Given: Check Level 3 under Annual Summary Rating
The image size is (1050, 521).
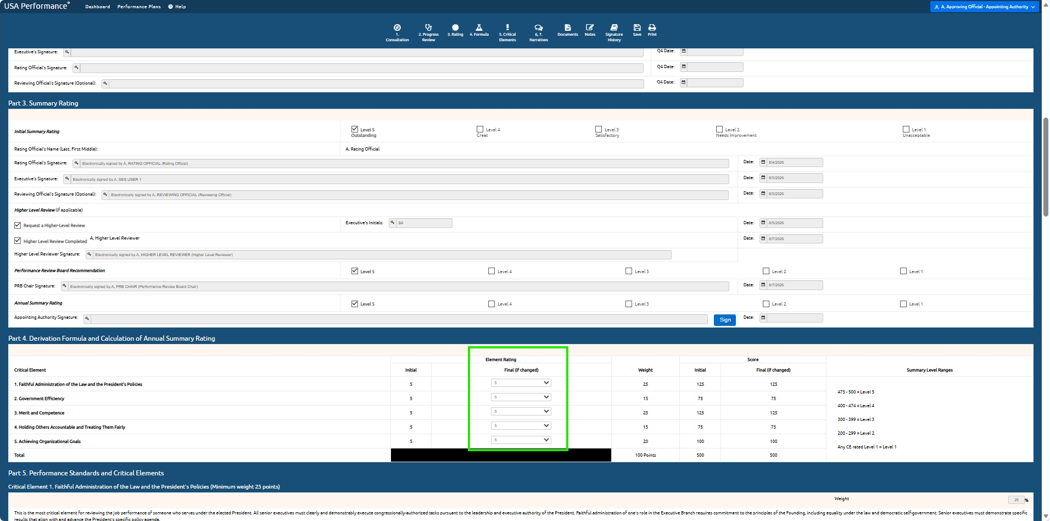Looking at the screenshot, I should click(x=628, y=303).
